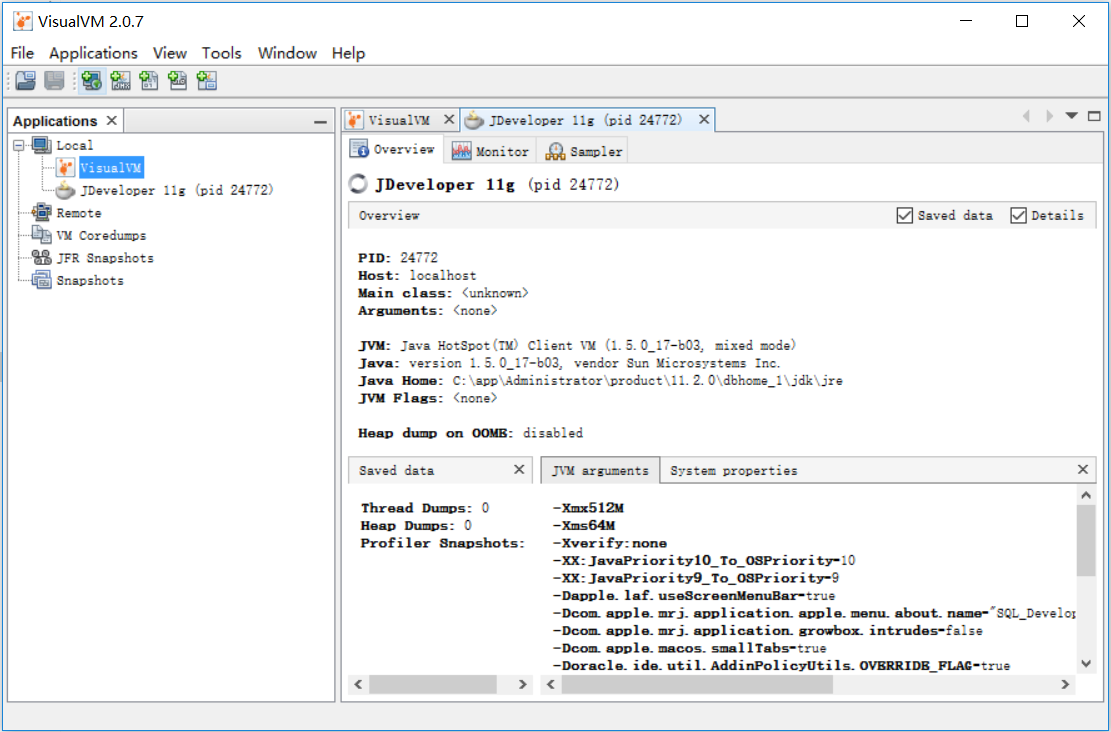Switch to JDeveloper 11g document tab
Screen dimensions: 1111x732
[x=585, y=120]
